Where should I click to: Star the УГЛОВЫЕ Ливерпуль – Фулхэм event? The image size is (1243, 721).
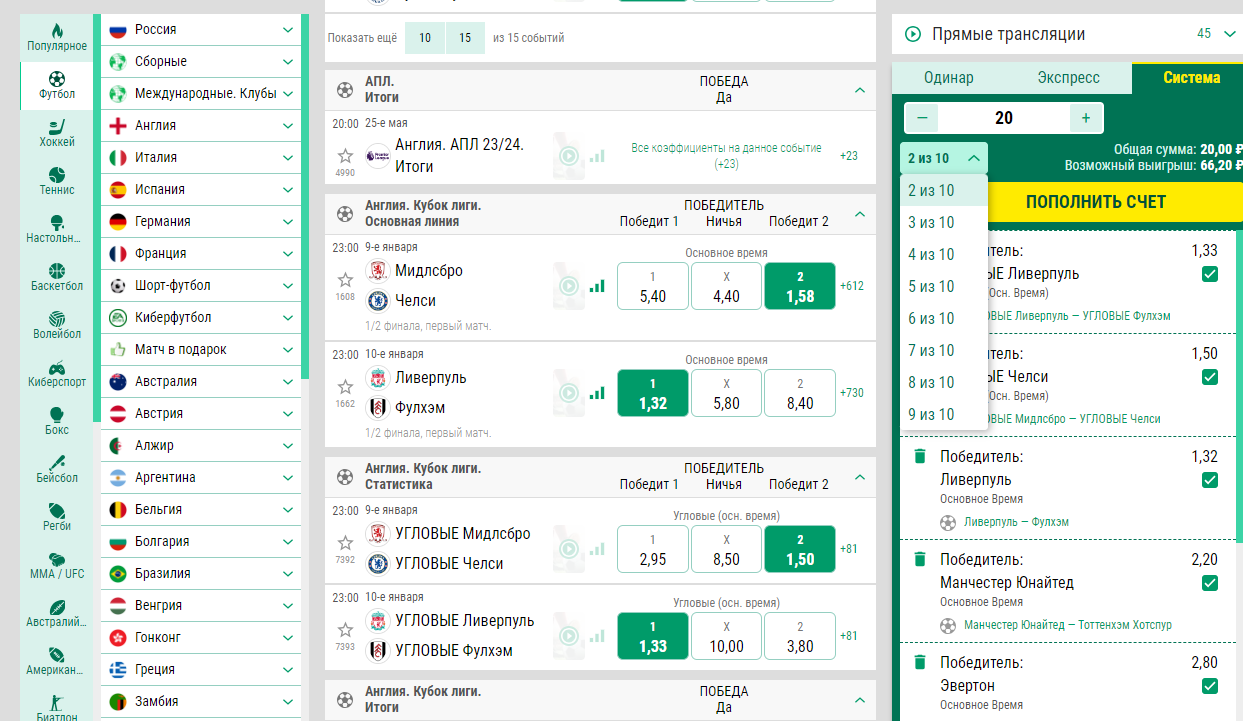345,630
